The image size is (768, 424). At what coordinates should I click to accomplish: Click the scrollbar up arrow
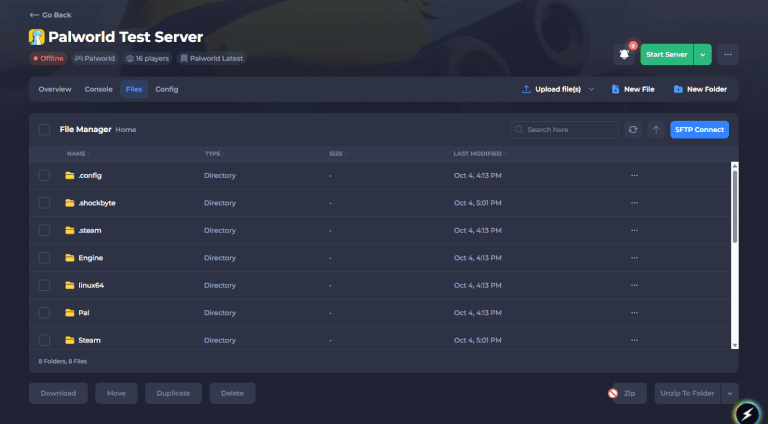[x=735, y=166]
